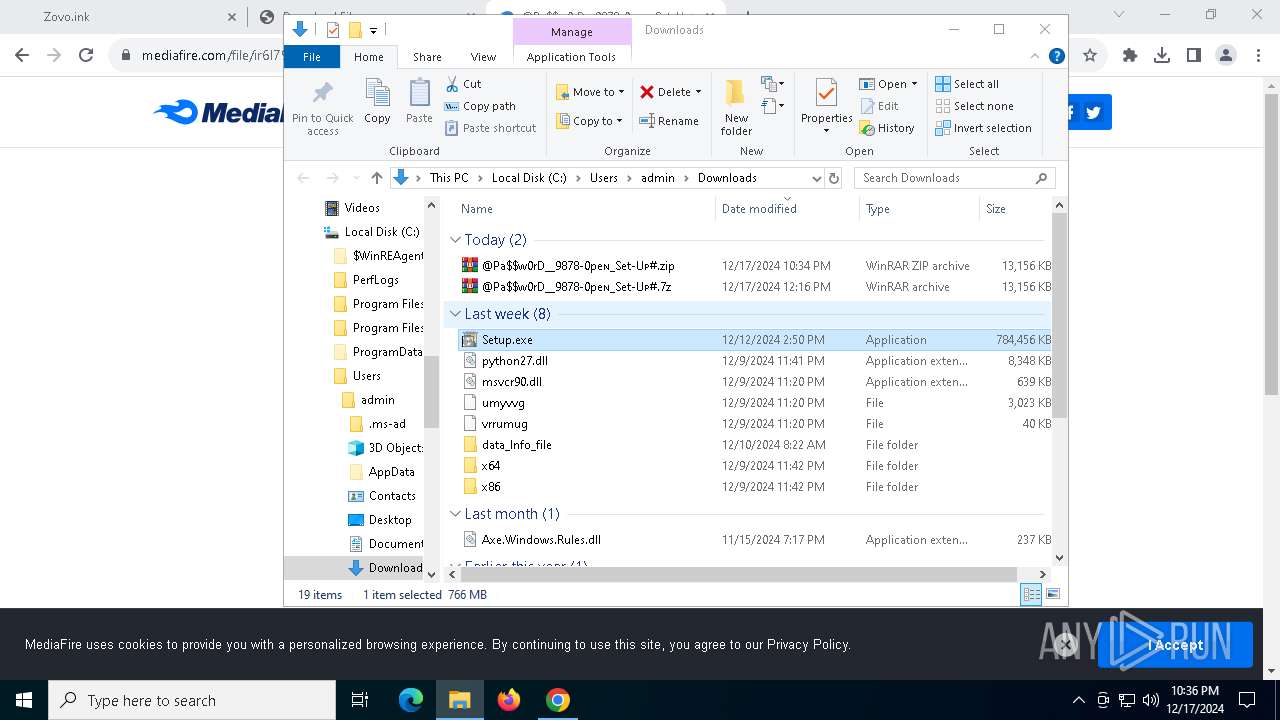Switch to the Share ribbon tab
Image resolution: width=1280 pixels, height=720 pixels.
point(427,57)
